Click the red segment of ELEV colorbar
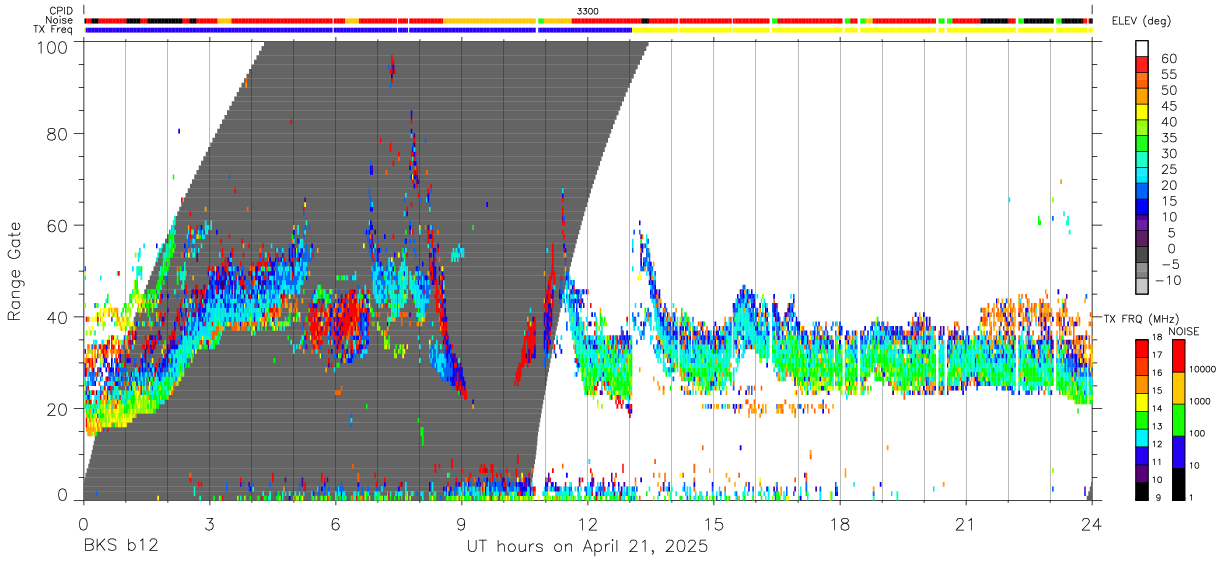The image size is (1228, 567). click(x=1142, y=65)
